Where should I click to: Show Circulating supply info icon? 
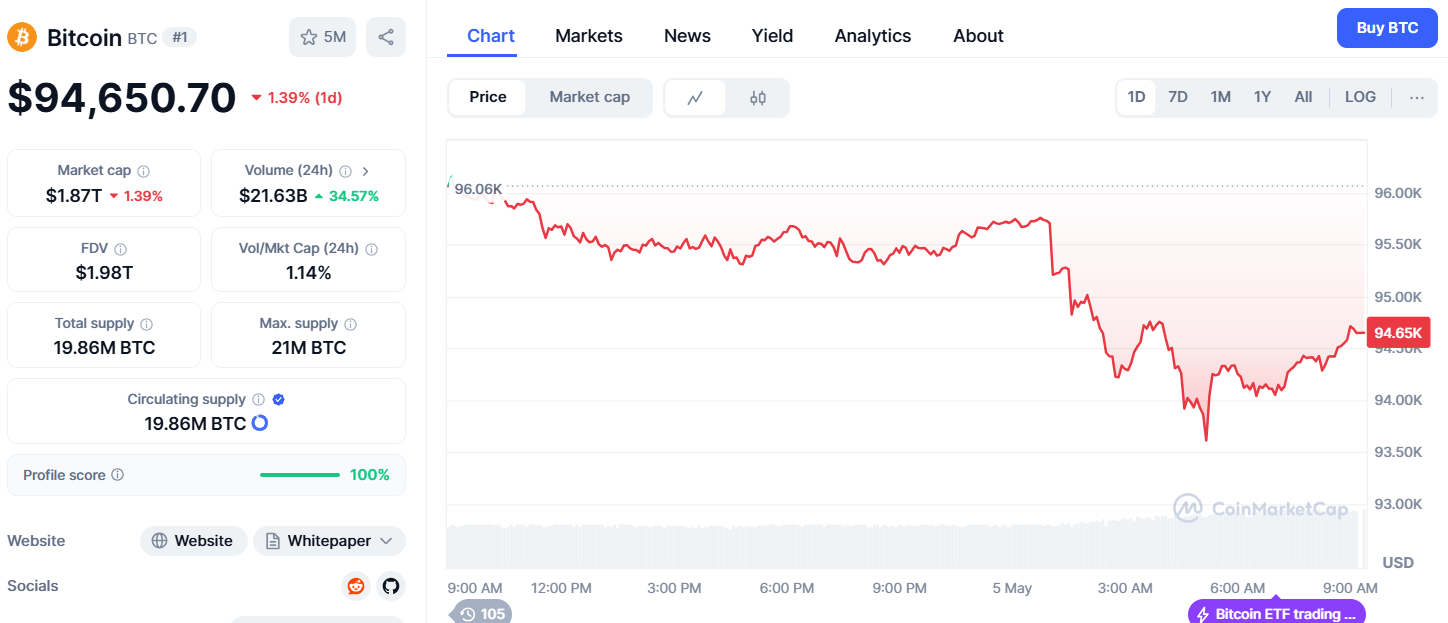258,399
